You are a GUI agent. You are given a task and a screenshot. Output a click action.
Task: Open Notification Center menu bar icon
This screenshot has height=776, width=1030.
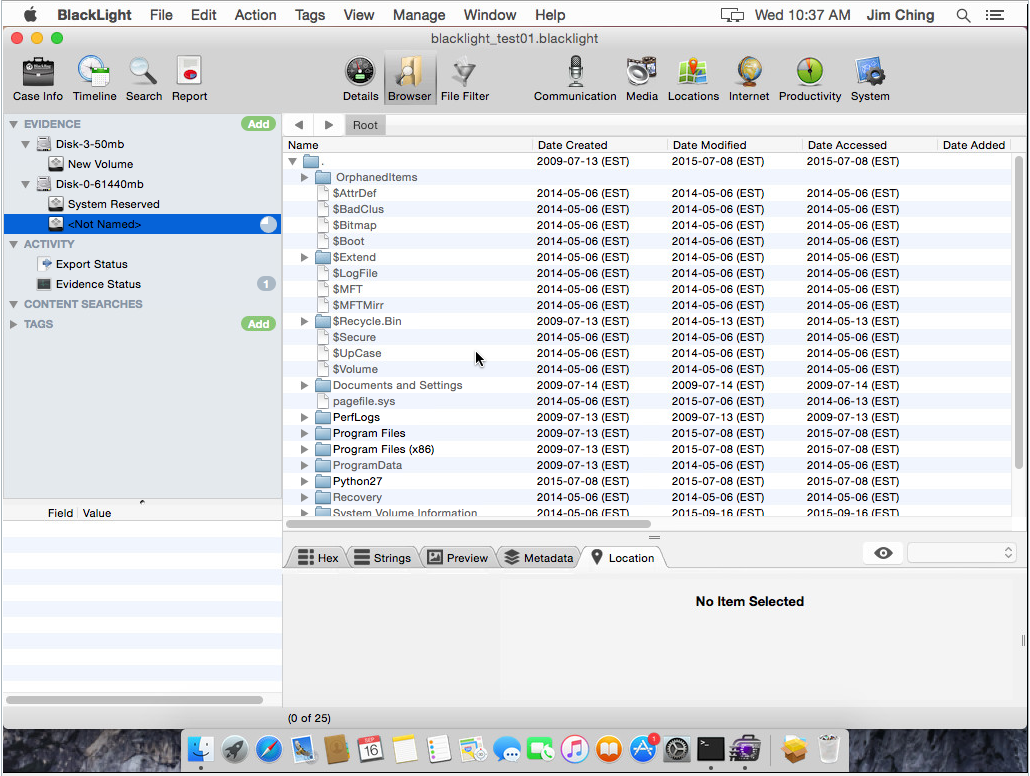click(x=995, y=15)
